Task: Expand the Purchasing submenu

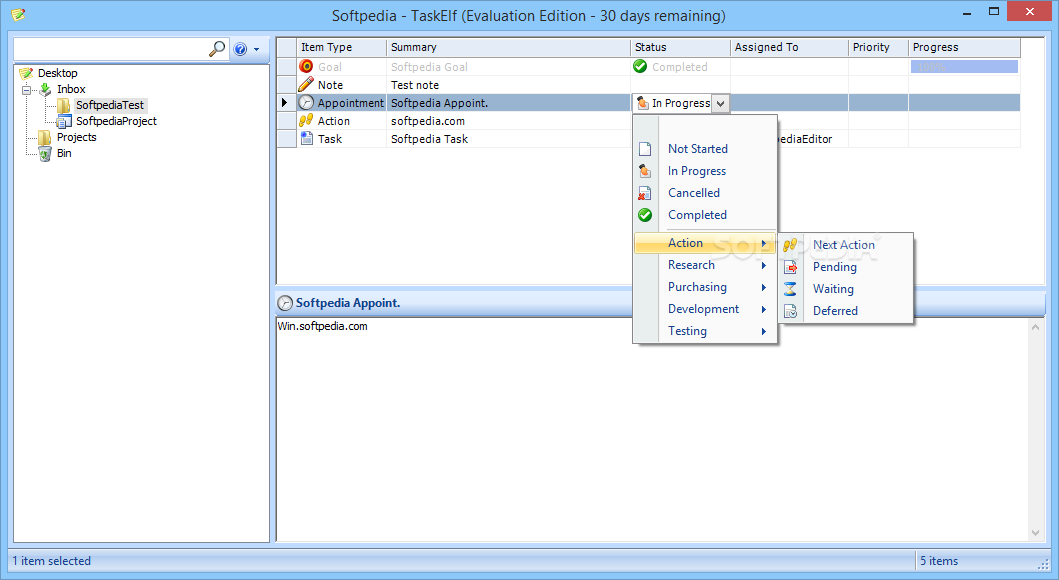Action: click(x=705, y=287)
